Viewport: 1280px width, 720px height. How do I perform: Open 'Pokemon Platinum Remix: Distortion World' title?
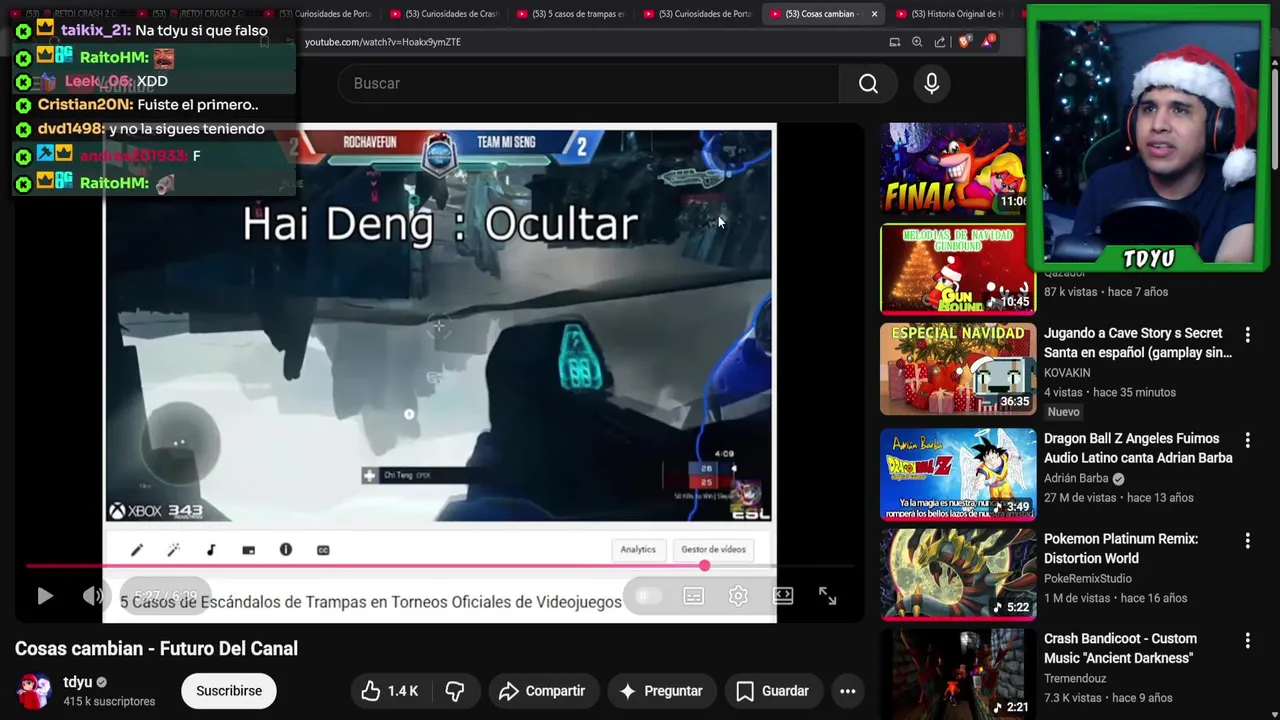1121,549
